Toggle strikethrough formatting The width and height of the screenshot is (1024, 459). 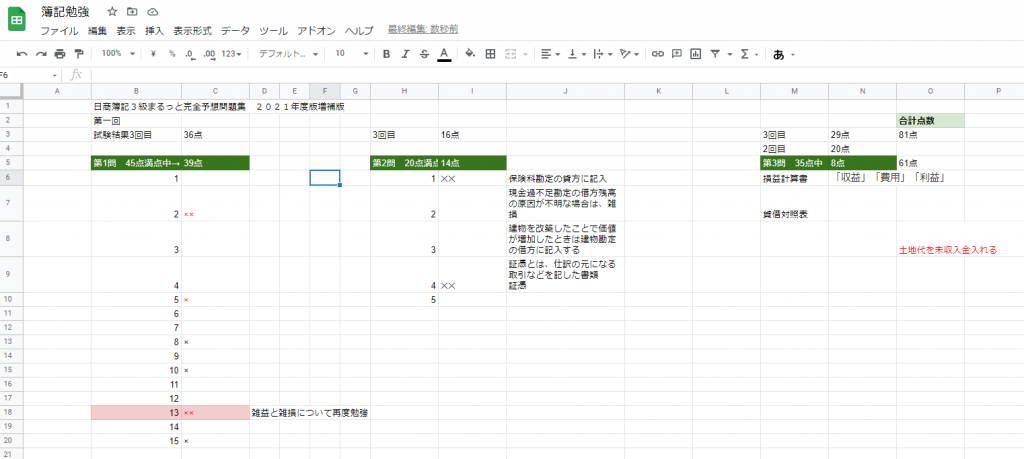click(x=424, y=54)
